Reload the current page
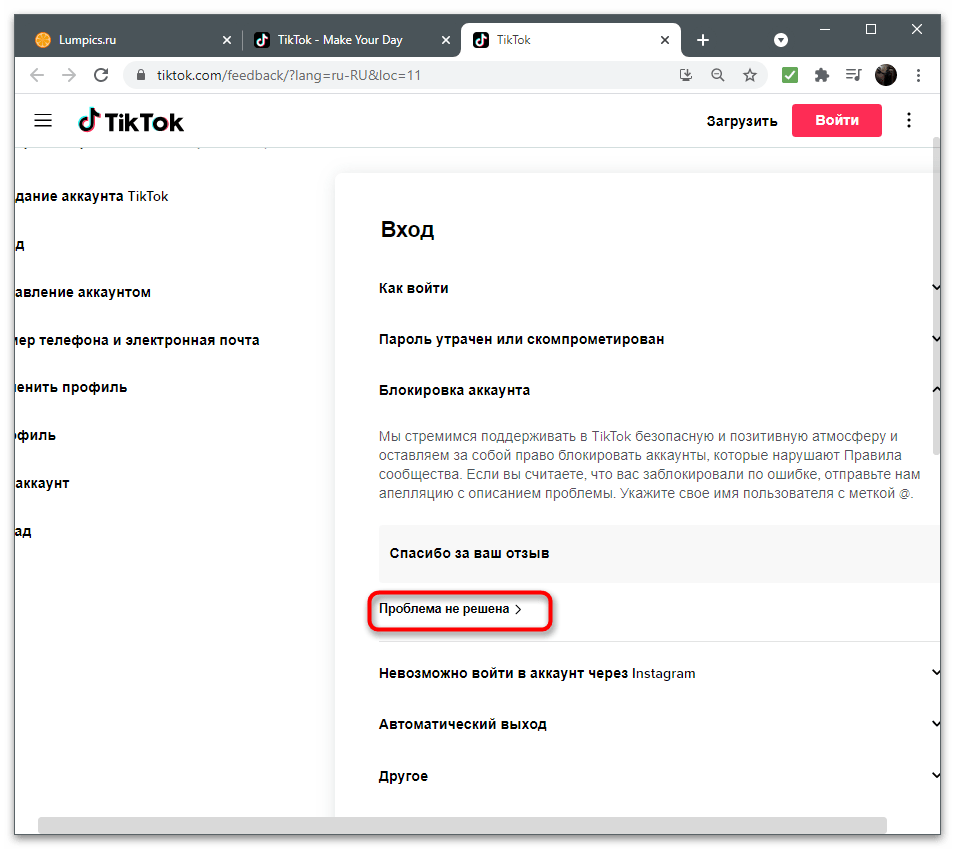 click(101, 75)
